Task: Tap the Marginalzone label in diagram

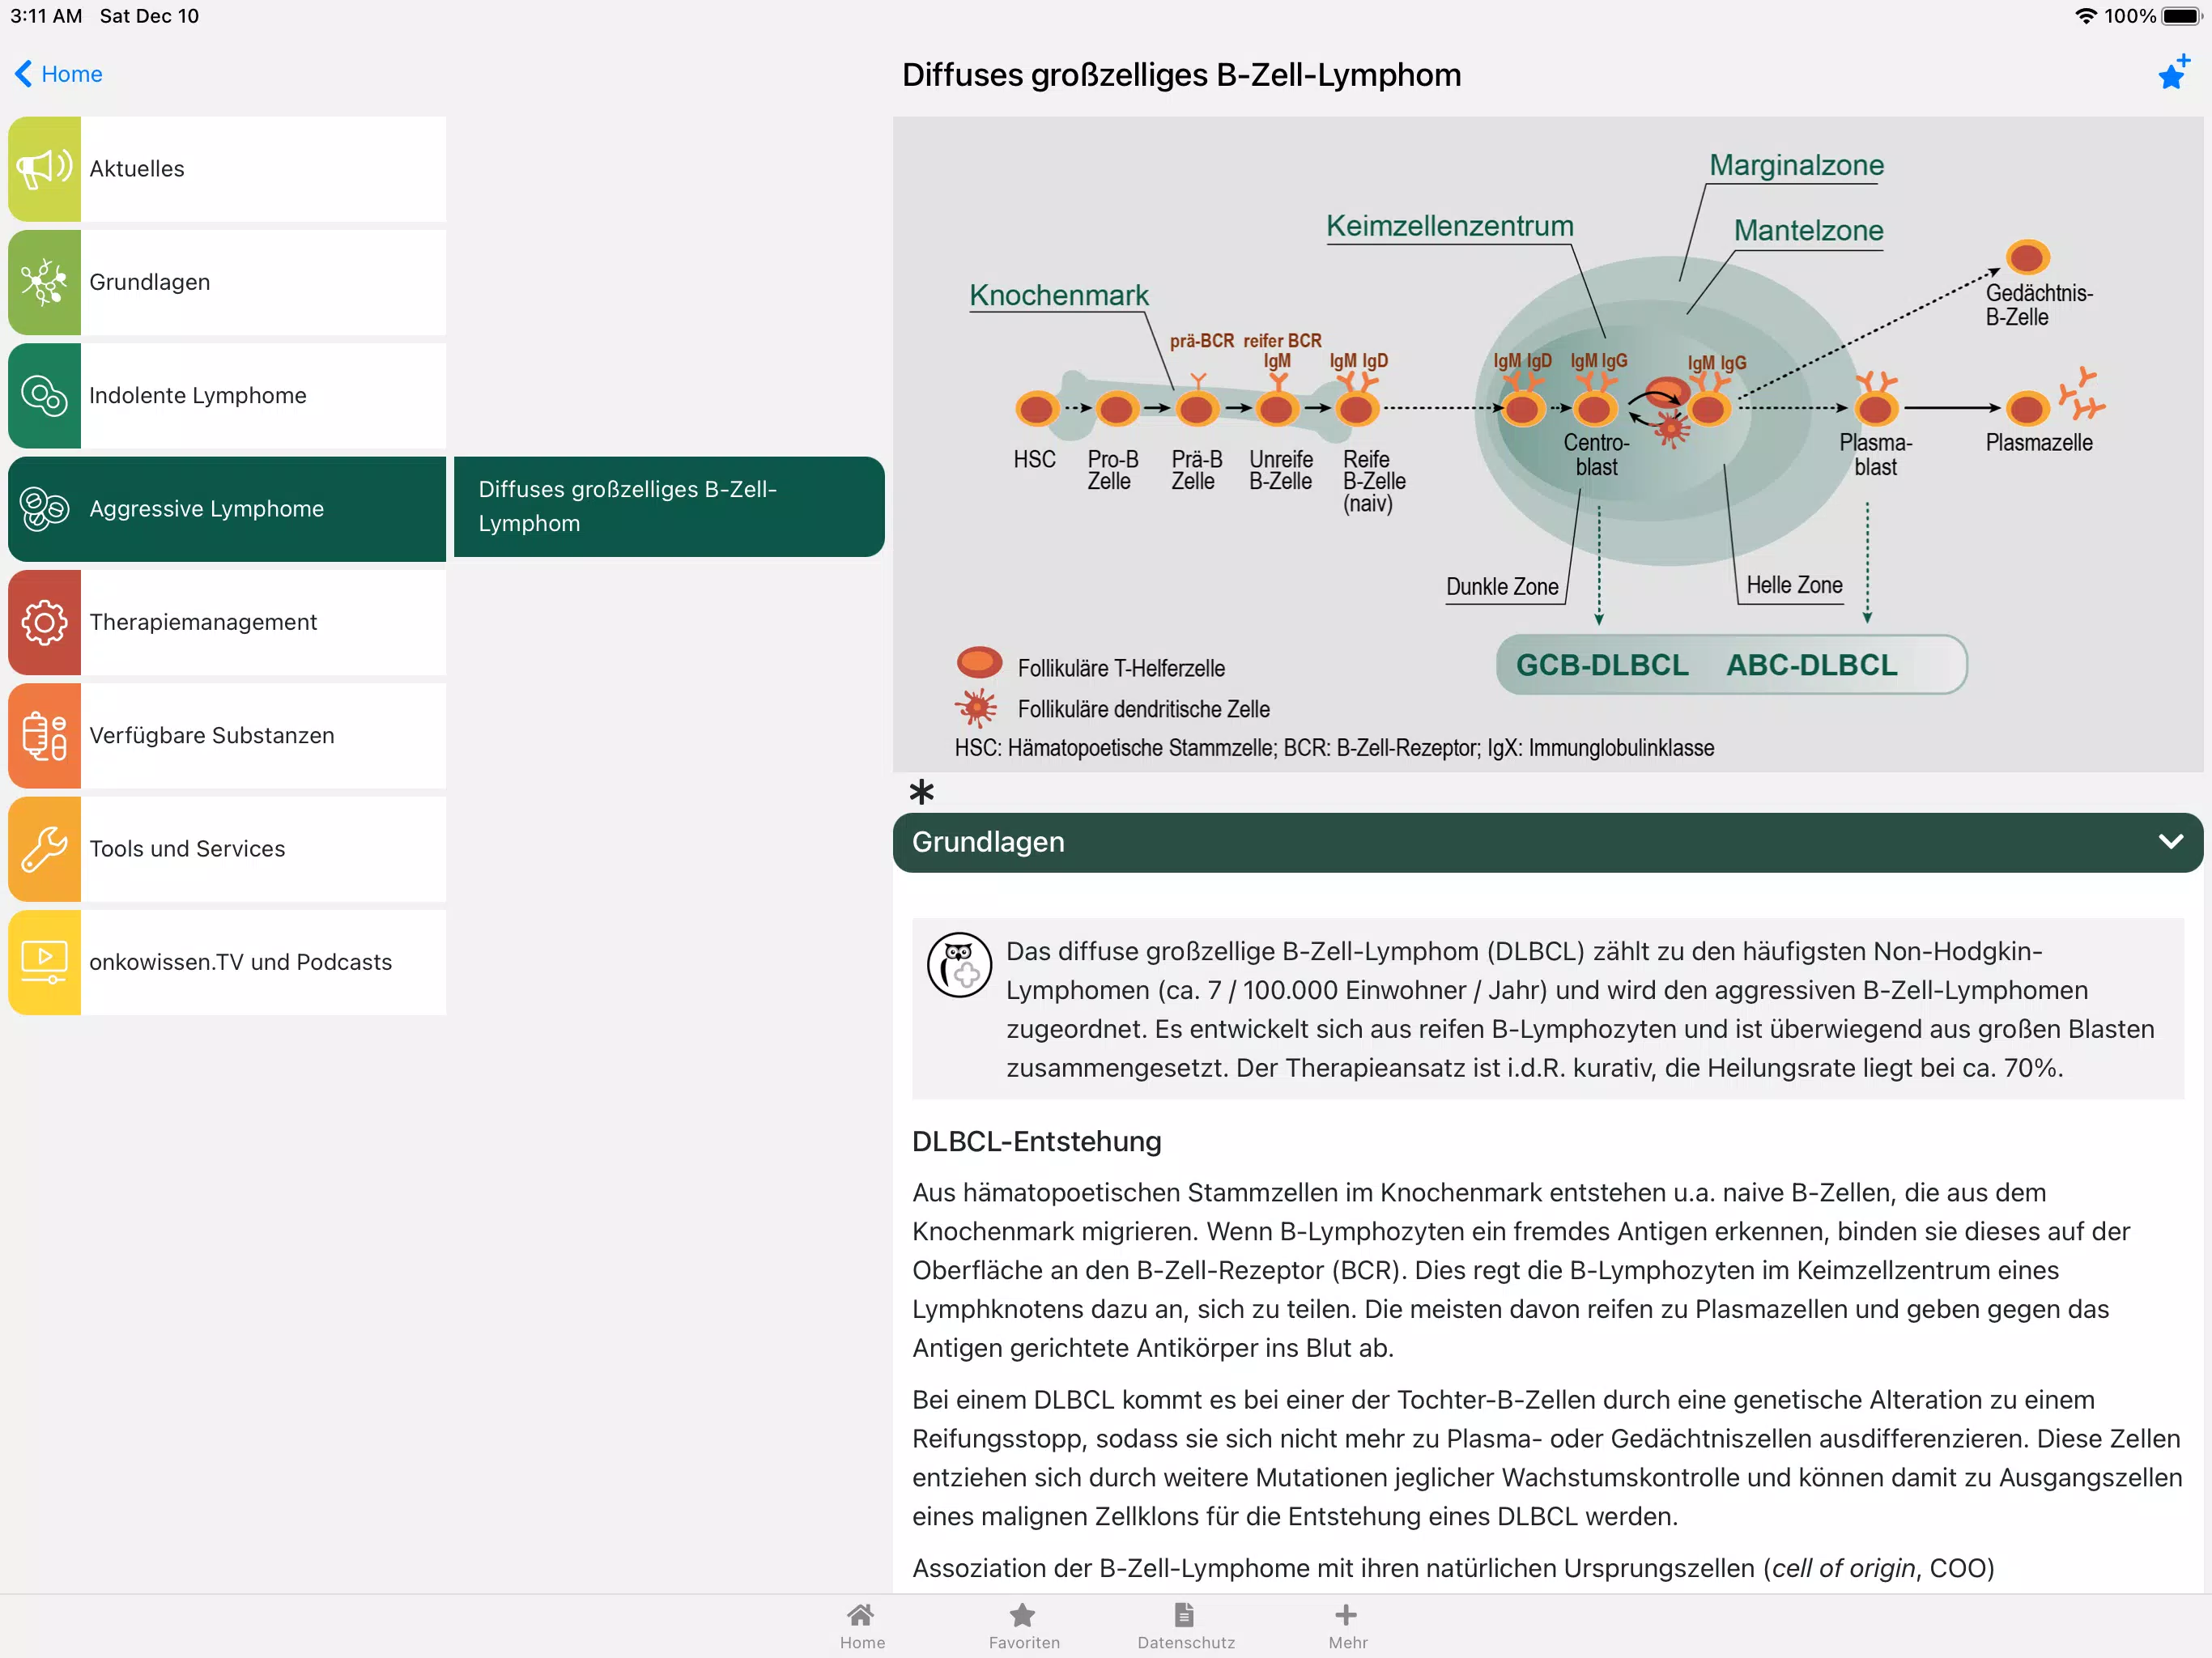Action: pos(1796,165)
